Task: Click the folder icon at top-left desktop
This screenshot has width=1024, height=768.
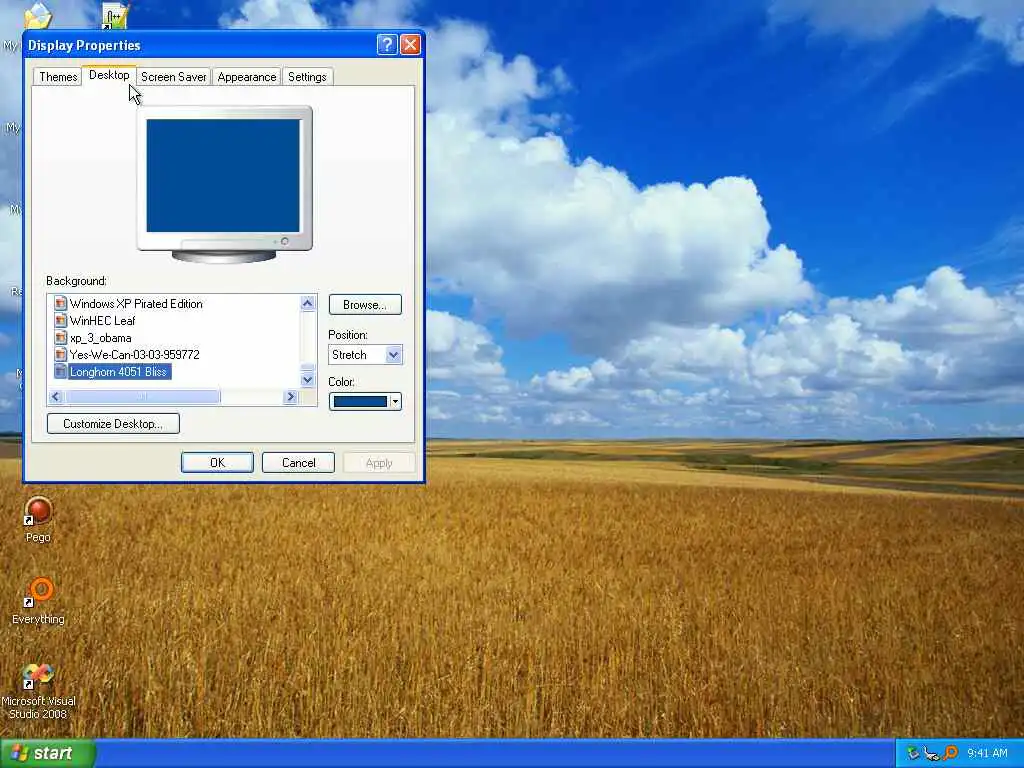Action: click(37, 16)
